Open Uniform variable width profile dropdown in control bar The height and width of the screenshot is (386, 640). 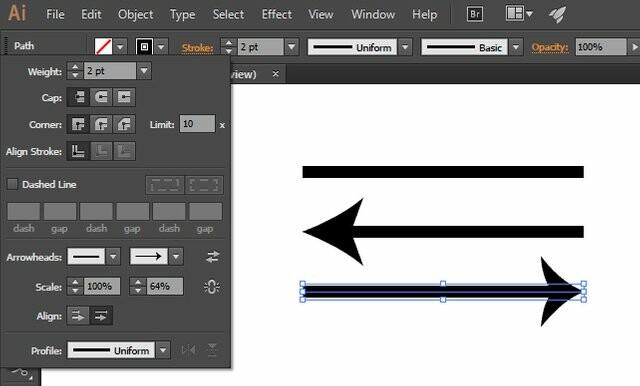(405, 47)
